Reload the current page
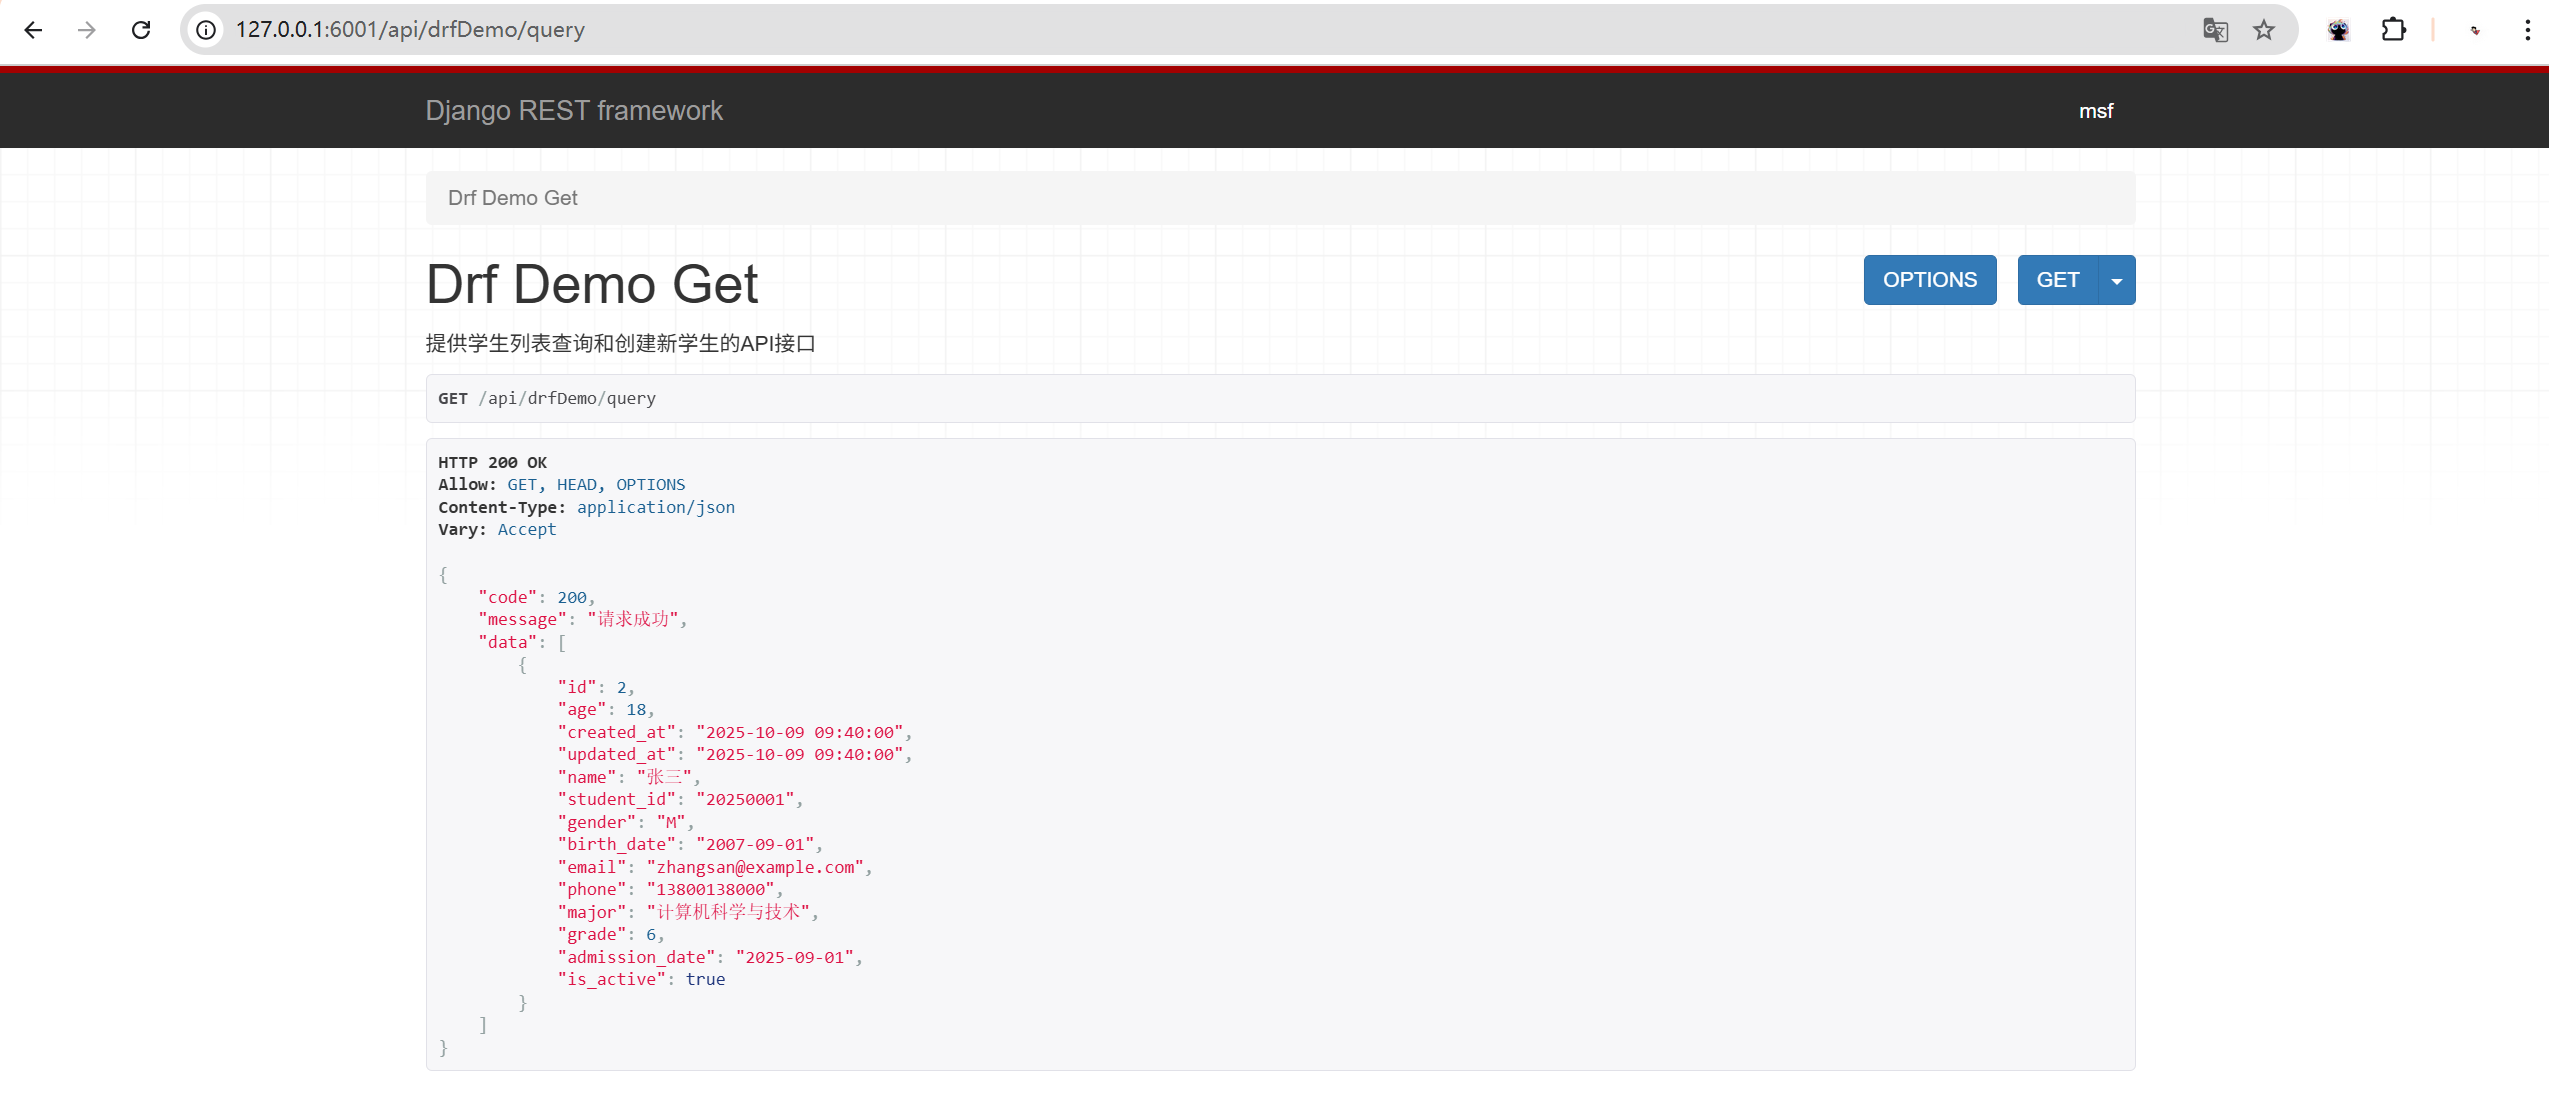Screen dimensions: 2549x1101 (141, 30)
